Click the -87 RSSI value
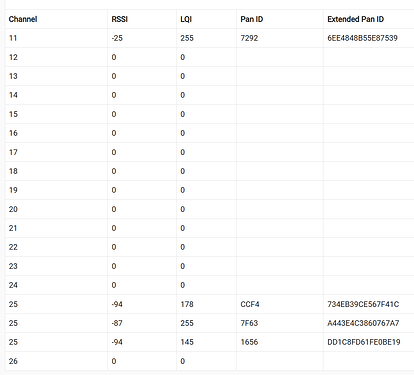 point(117,323)
